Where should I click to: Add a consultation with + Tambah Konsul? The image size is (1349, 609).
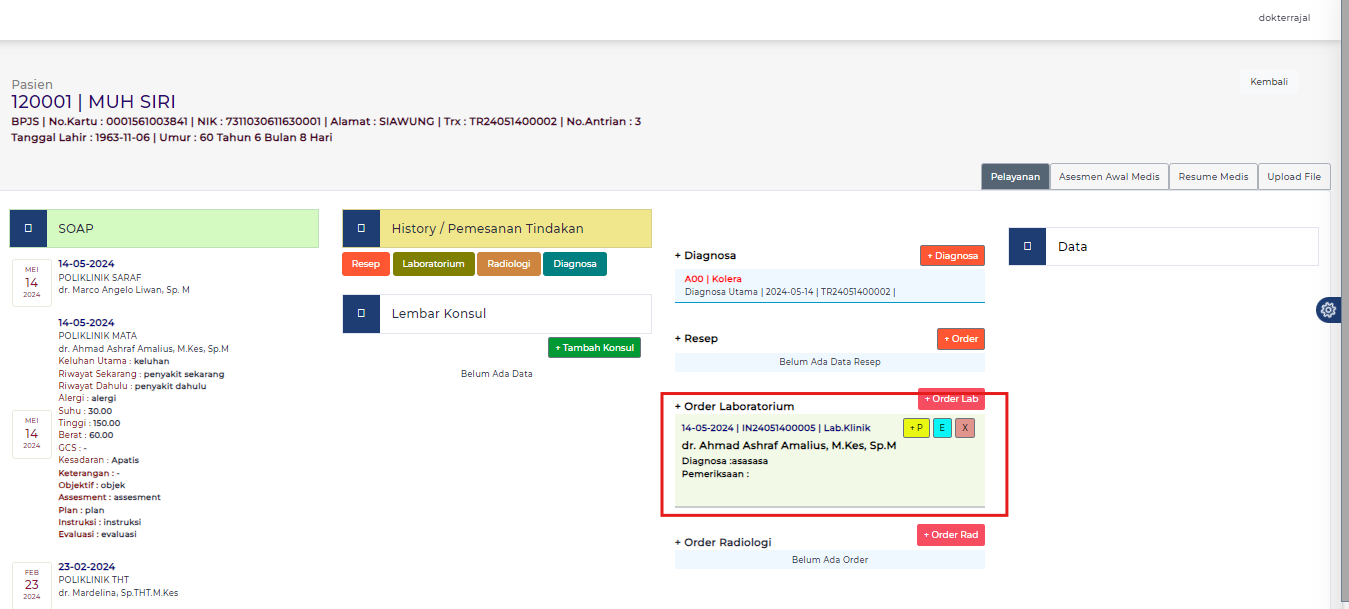(594, 347)
